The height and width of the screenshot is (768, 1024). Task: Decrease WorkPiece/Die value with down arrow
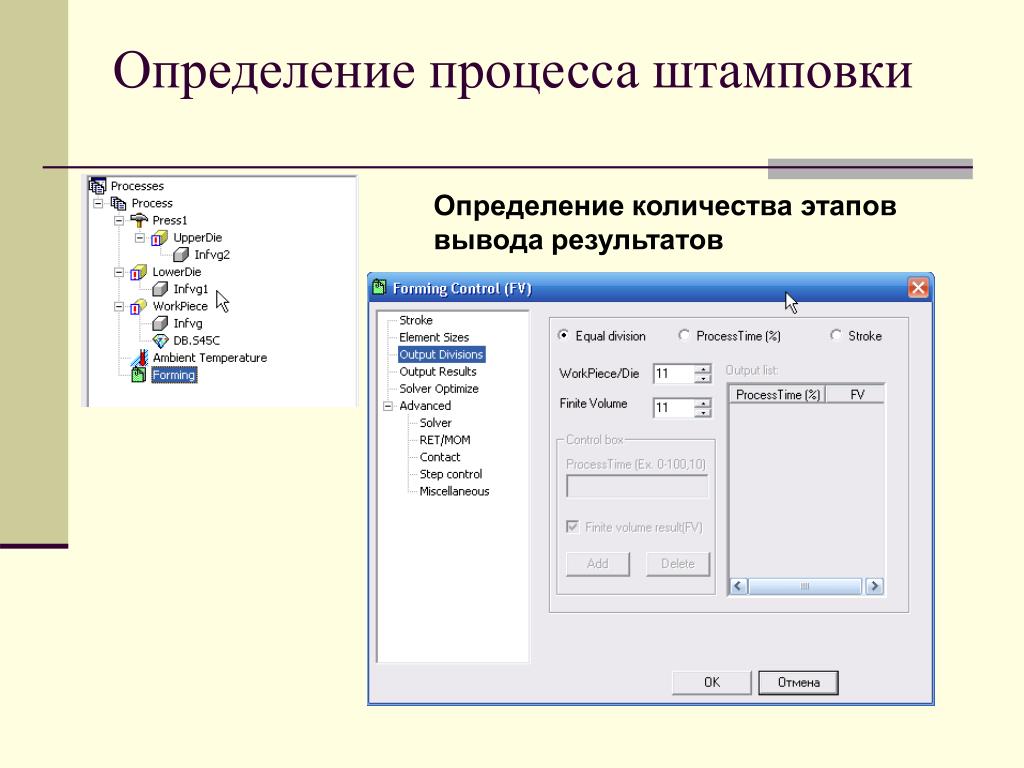[x=703, y=378]
